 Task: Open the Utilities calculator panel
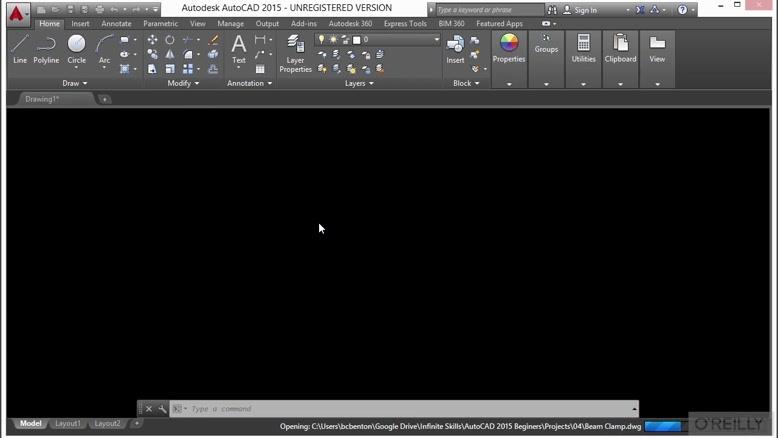point(584,49)
